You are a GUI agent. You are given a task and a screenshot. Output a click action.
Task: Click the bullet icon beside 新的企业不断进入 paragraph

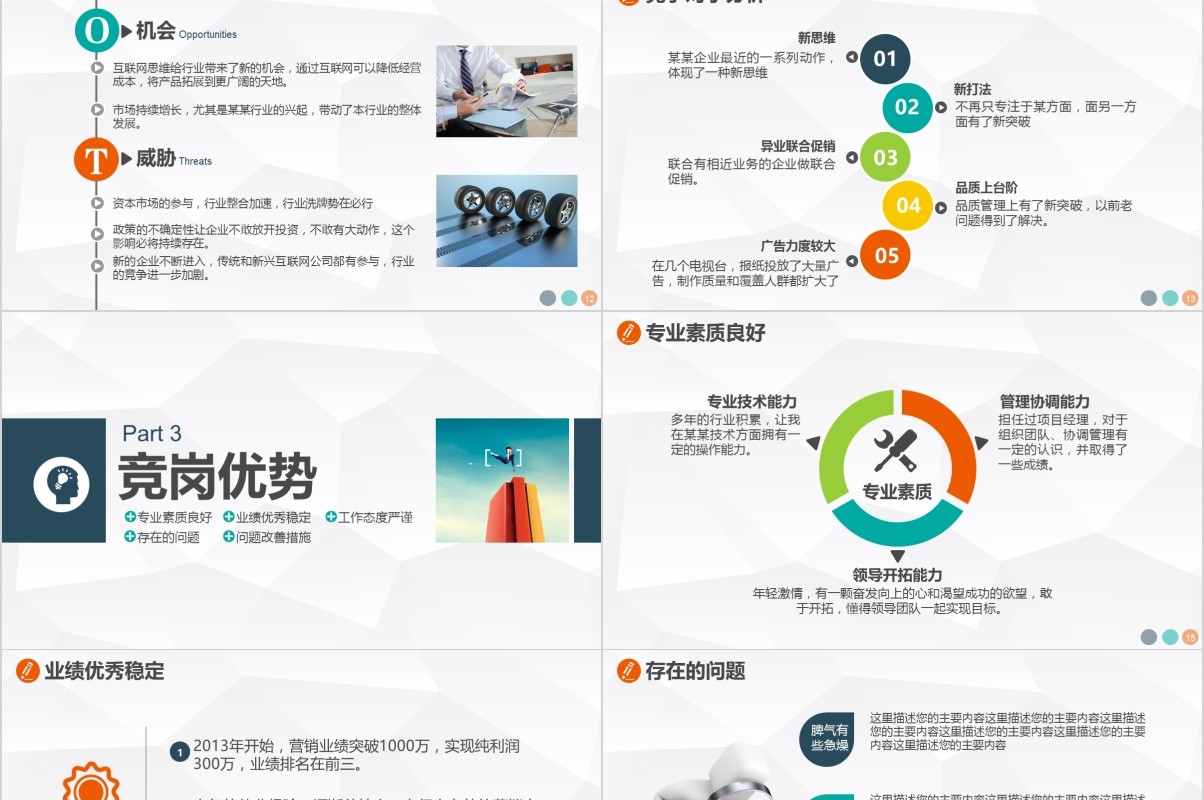point(97,266)
